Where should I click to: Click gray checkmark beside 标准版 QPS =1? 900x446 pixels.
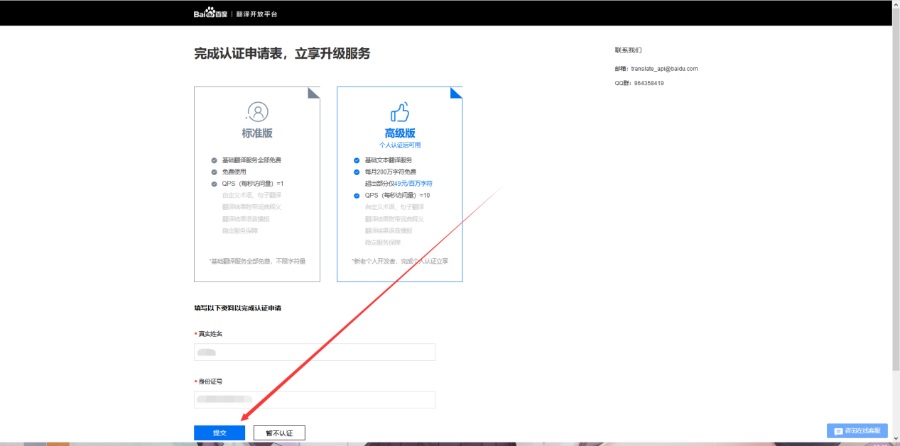[214, 184]
